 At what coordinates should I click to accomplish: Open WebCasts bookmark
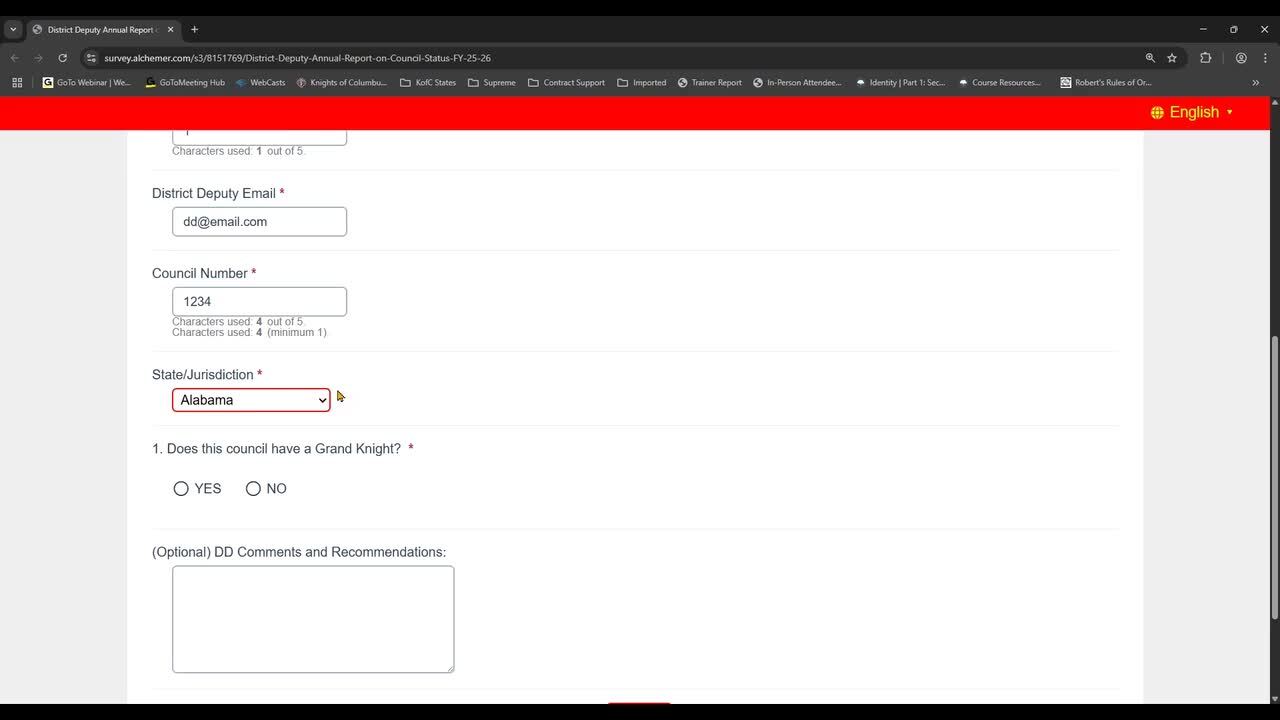pyautogui.click(x=261, y=83)
